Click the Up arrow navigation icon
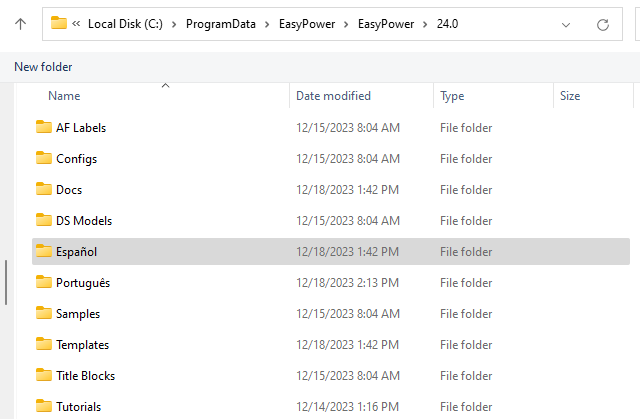Image resolution: width=640 pixels, height=419 pixels. pos(20,23)
